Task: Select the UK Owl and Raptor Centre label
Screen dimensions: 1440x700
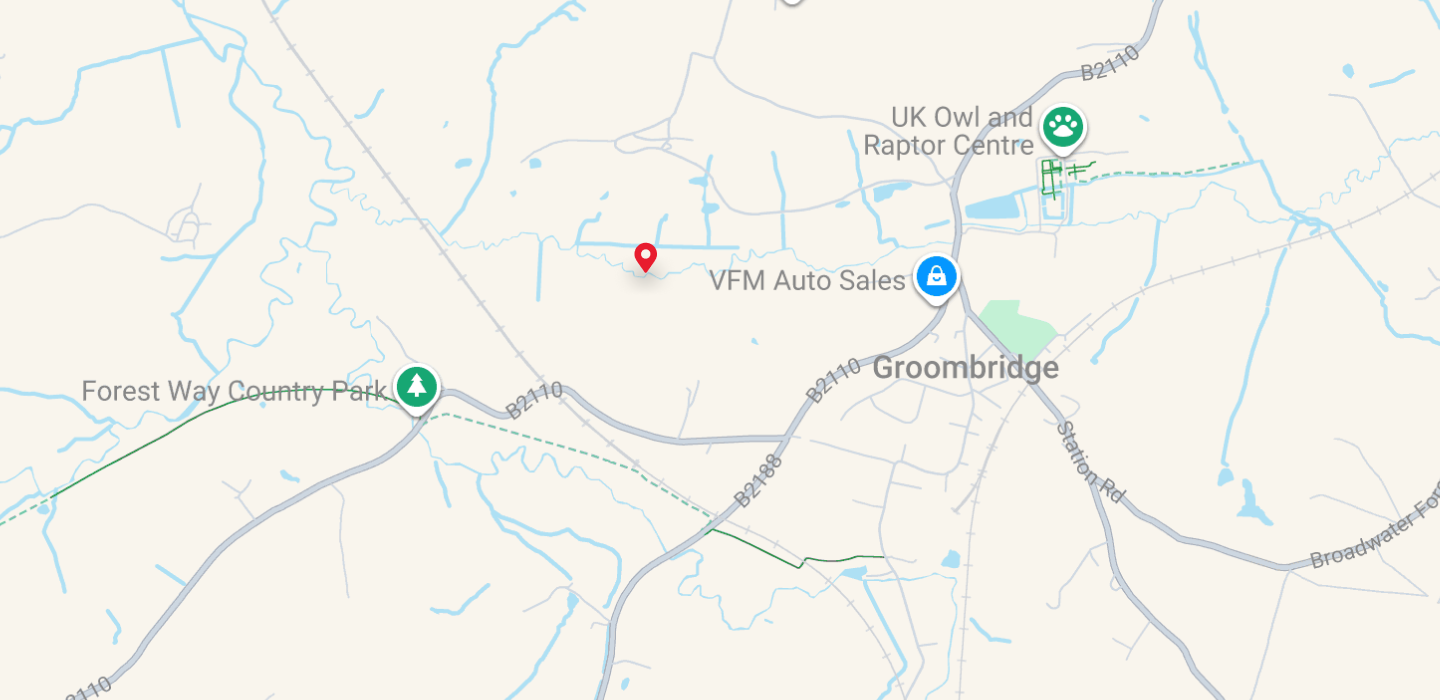Action: coord(948,132)
